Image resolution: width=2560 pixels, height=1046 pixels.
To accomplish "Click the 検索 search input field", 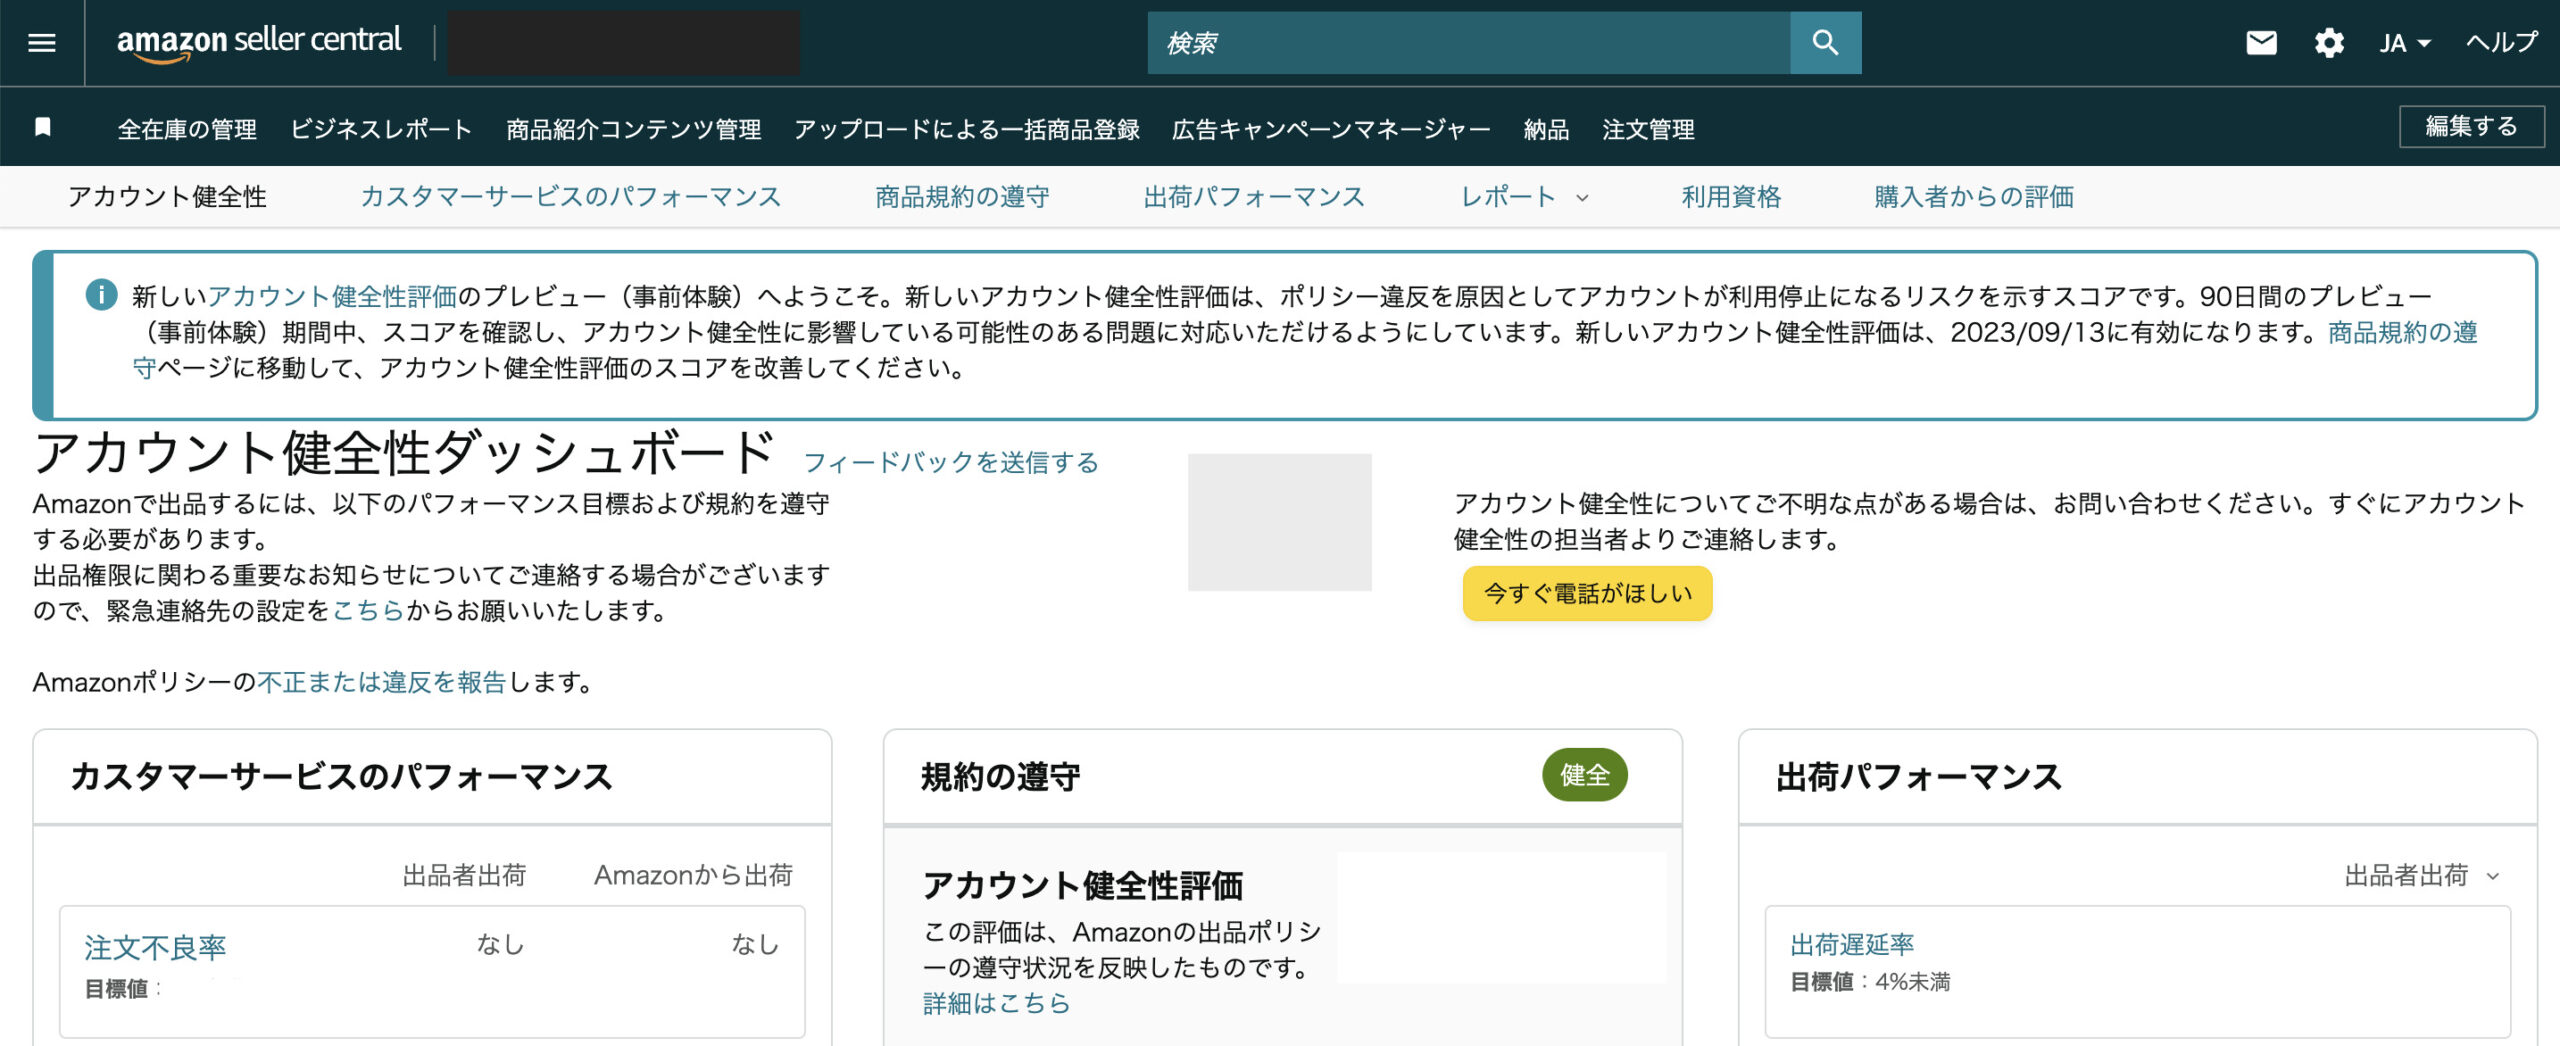I will 1469,43.
